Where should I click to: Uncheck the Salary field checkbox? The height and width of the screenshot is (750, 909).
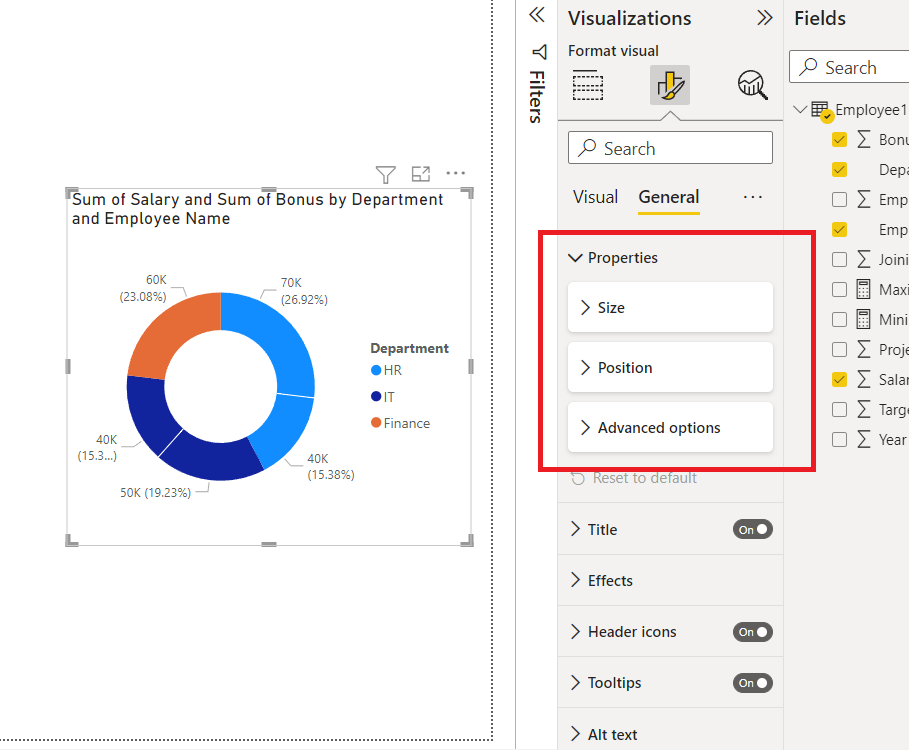(x=839, y=379)
